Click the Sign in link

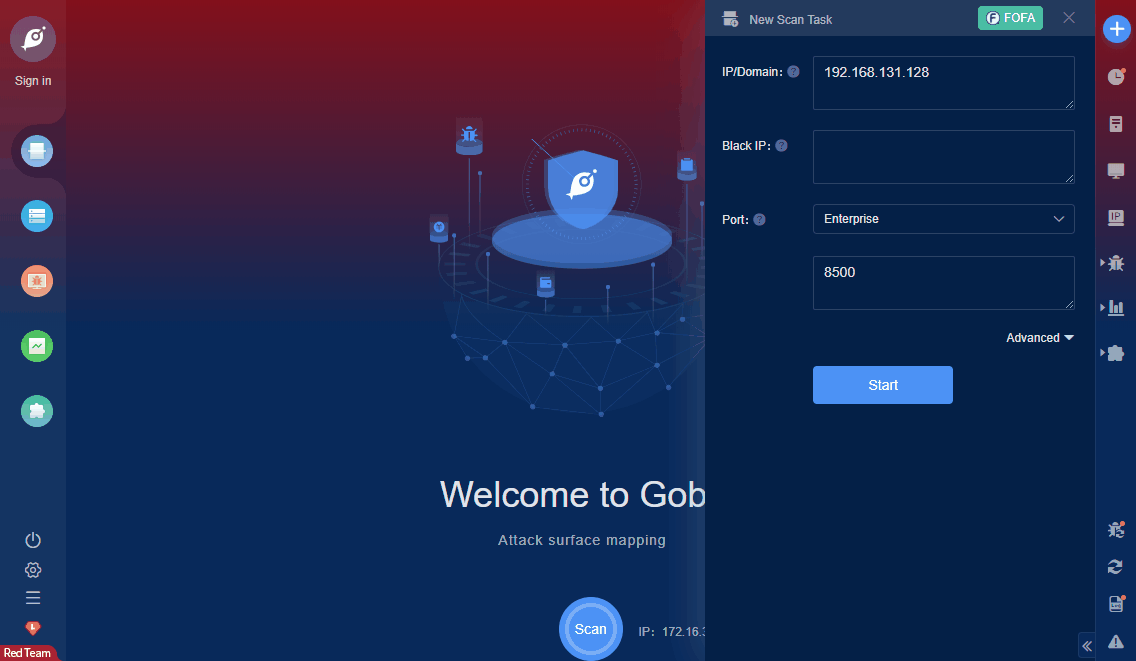point(33,80)
